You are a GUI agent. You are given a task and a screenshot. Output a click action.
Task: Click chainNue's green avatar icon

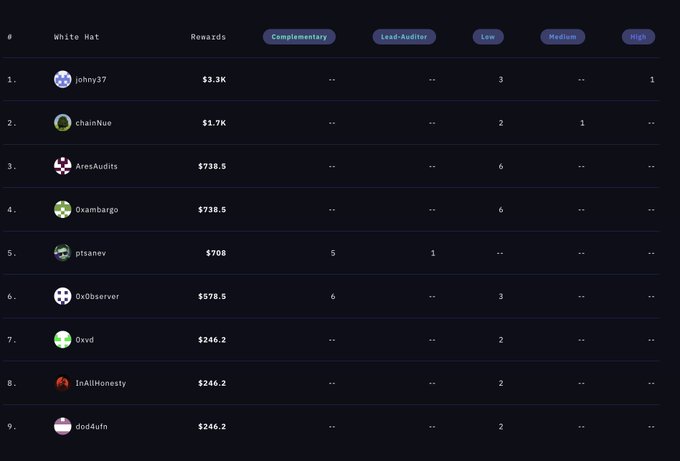tap(62, 123)
